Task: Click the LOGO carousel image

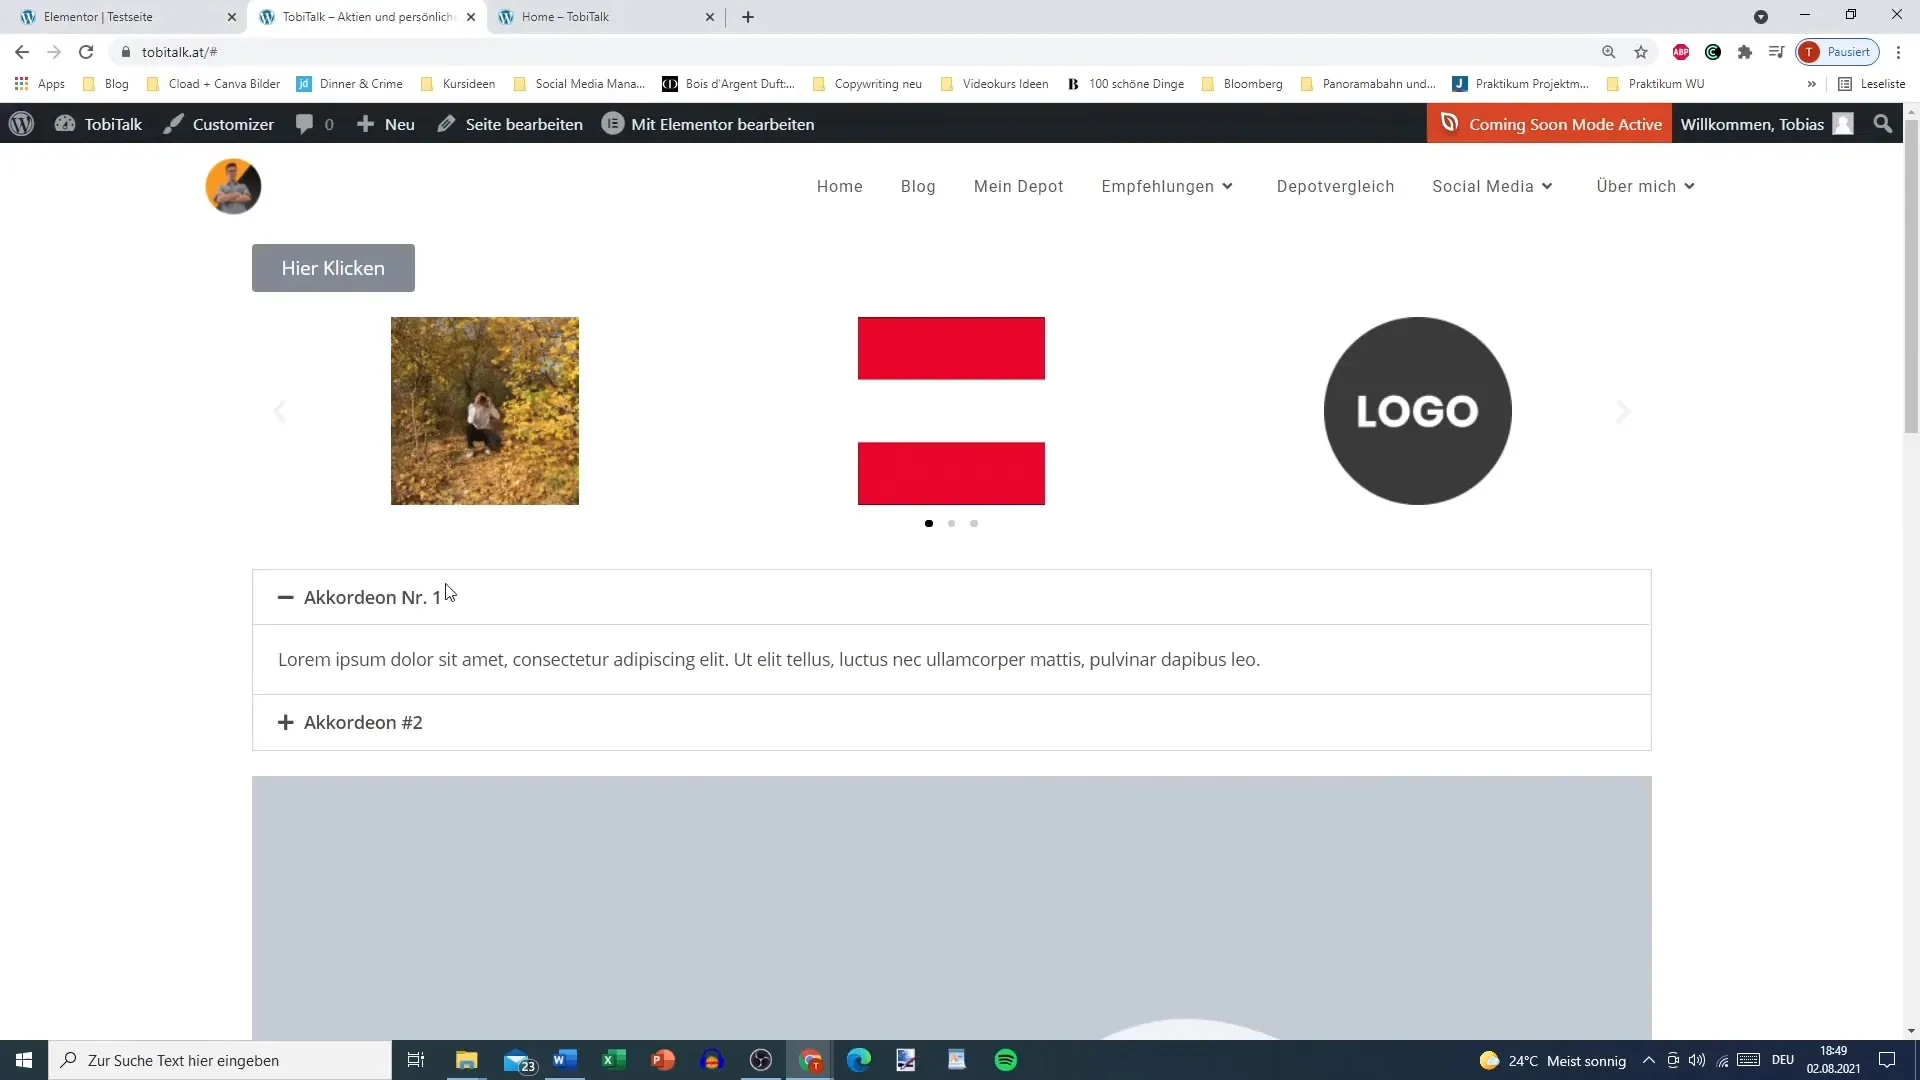Action: [x=1418, y=411]
